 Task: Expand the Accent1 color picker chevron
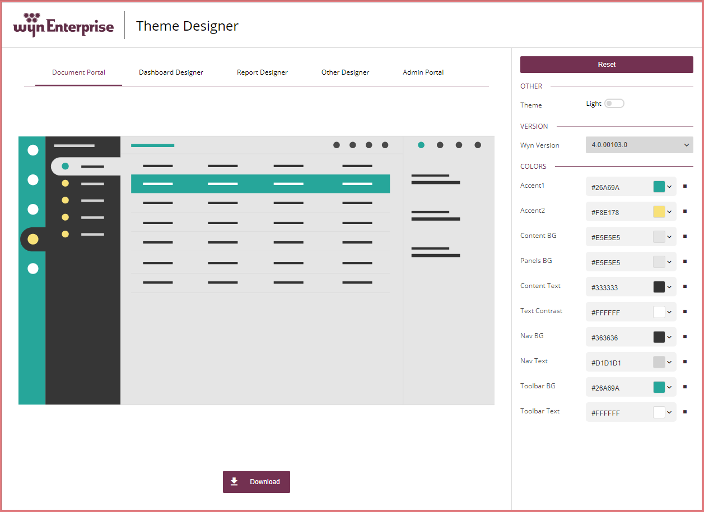670,187
